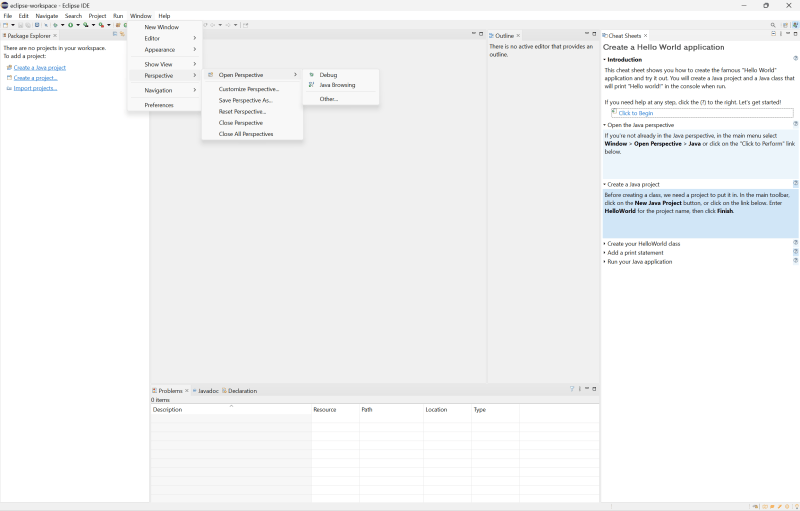This screenshot has width=800, height=511.
Task: Minimize the Problems view panel
Action: tap(587, 389)
